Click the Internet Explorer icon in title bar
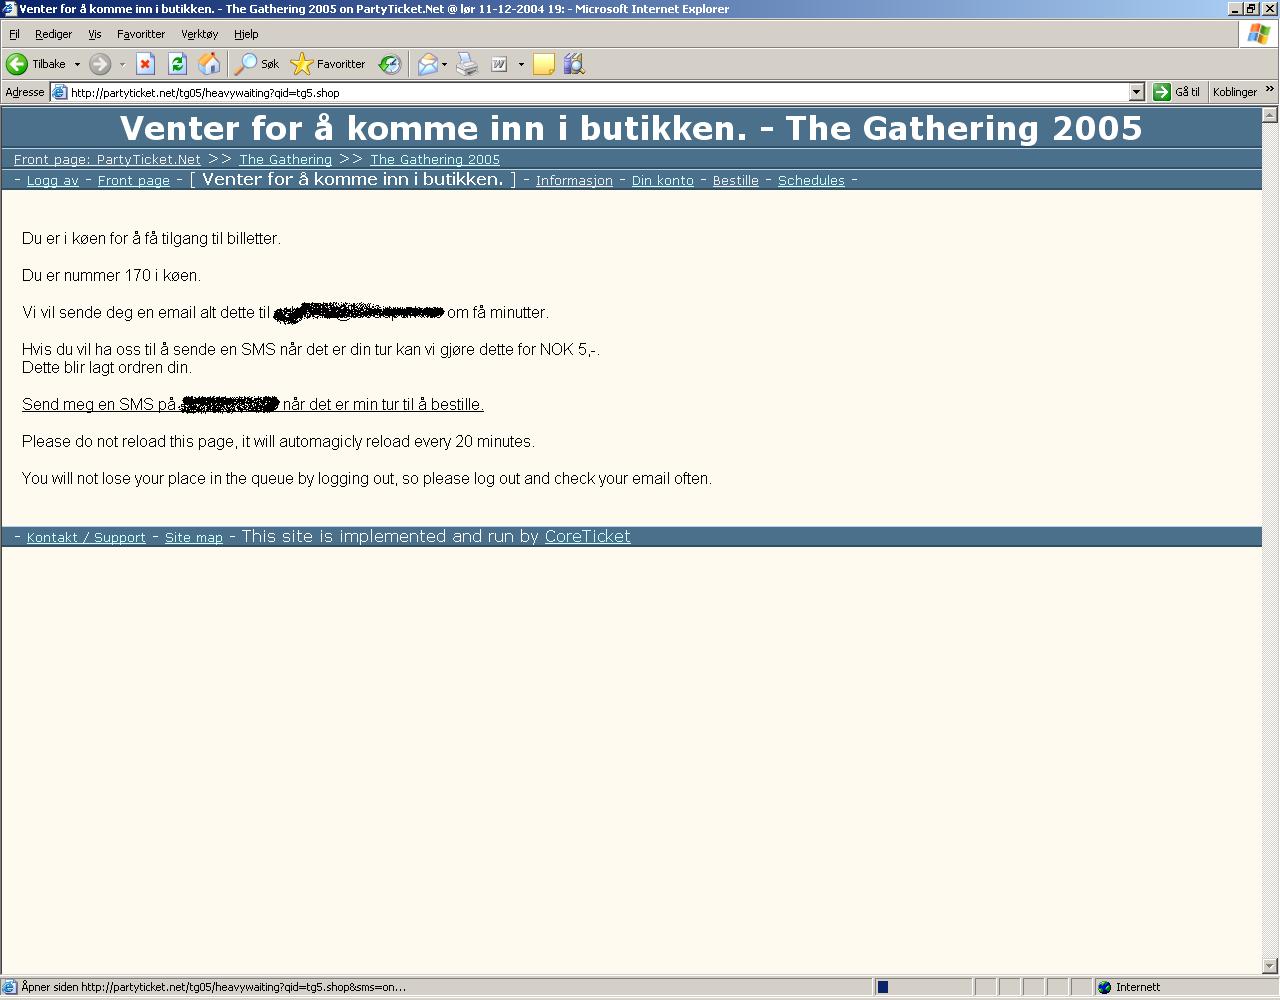The image size is (1280, 1000). coord(9,9)
